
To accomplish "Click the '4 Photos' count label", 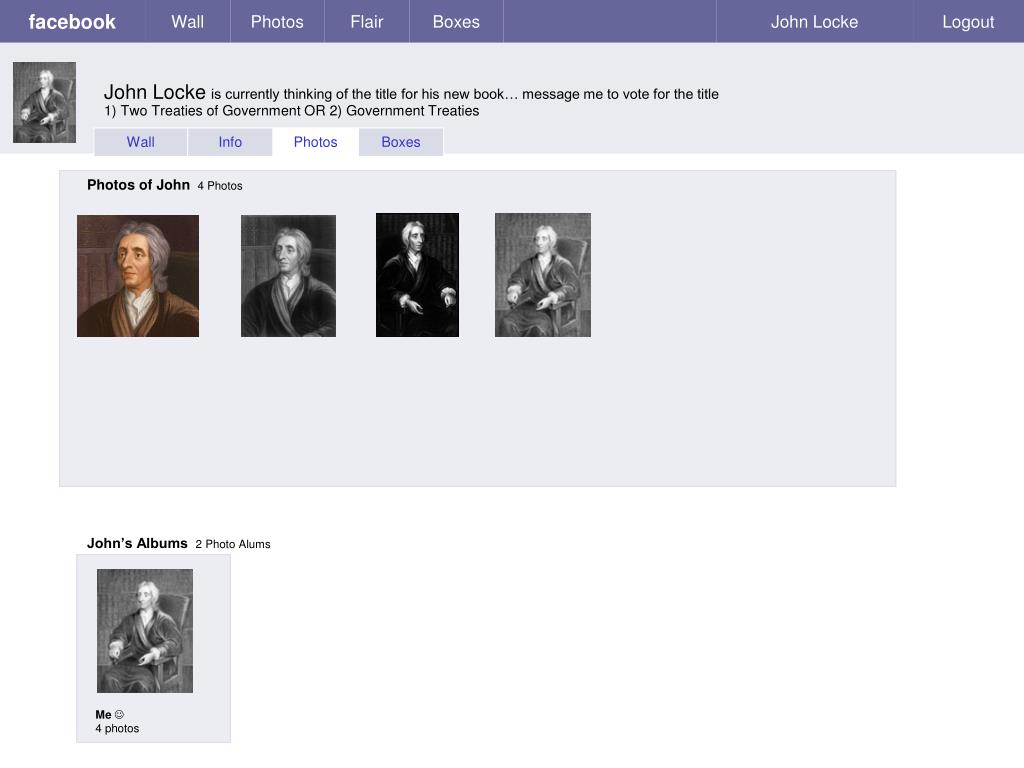I will point(220,186).
